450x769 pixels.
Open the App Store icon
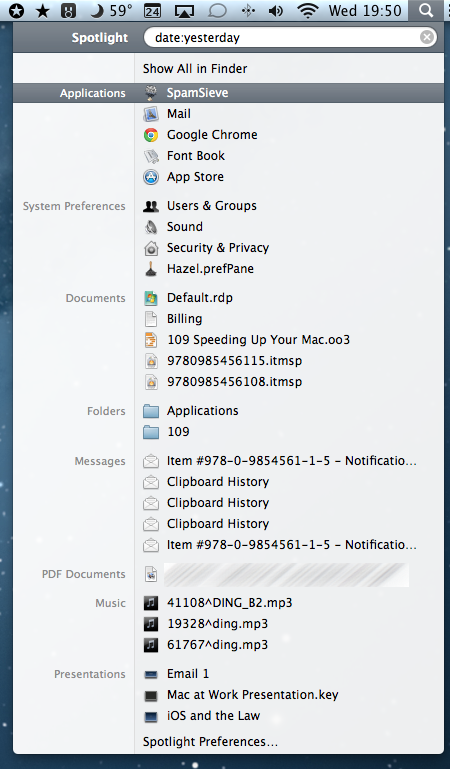point(151,177)
